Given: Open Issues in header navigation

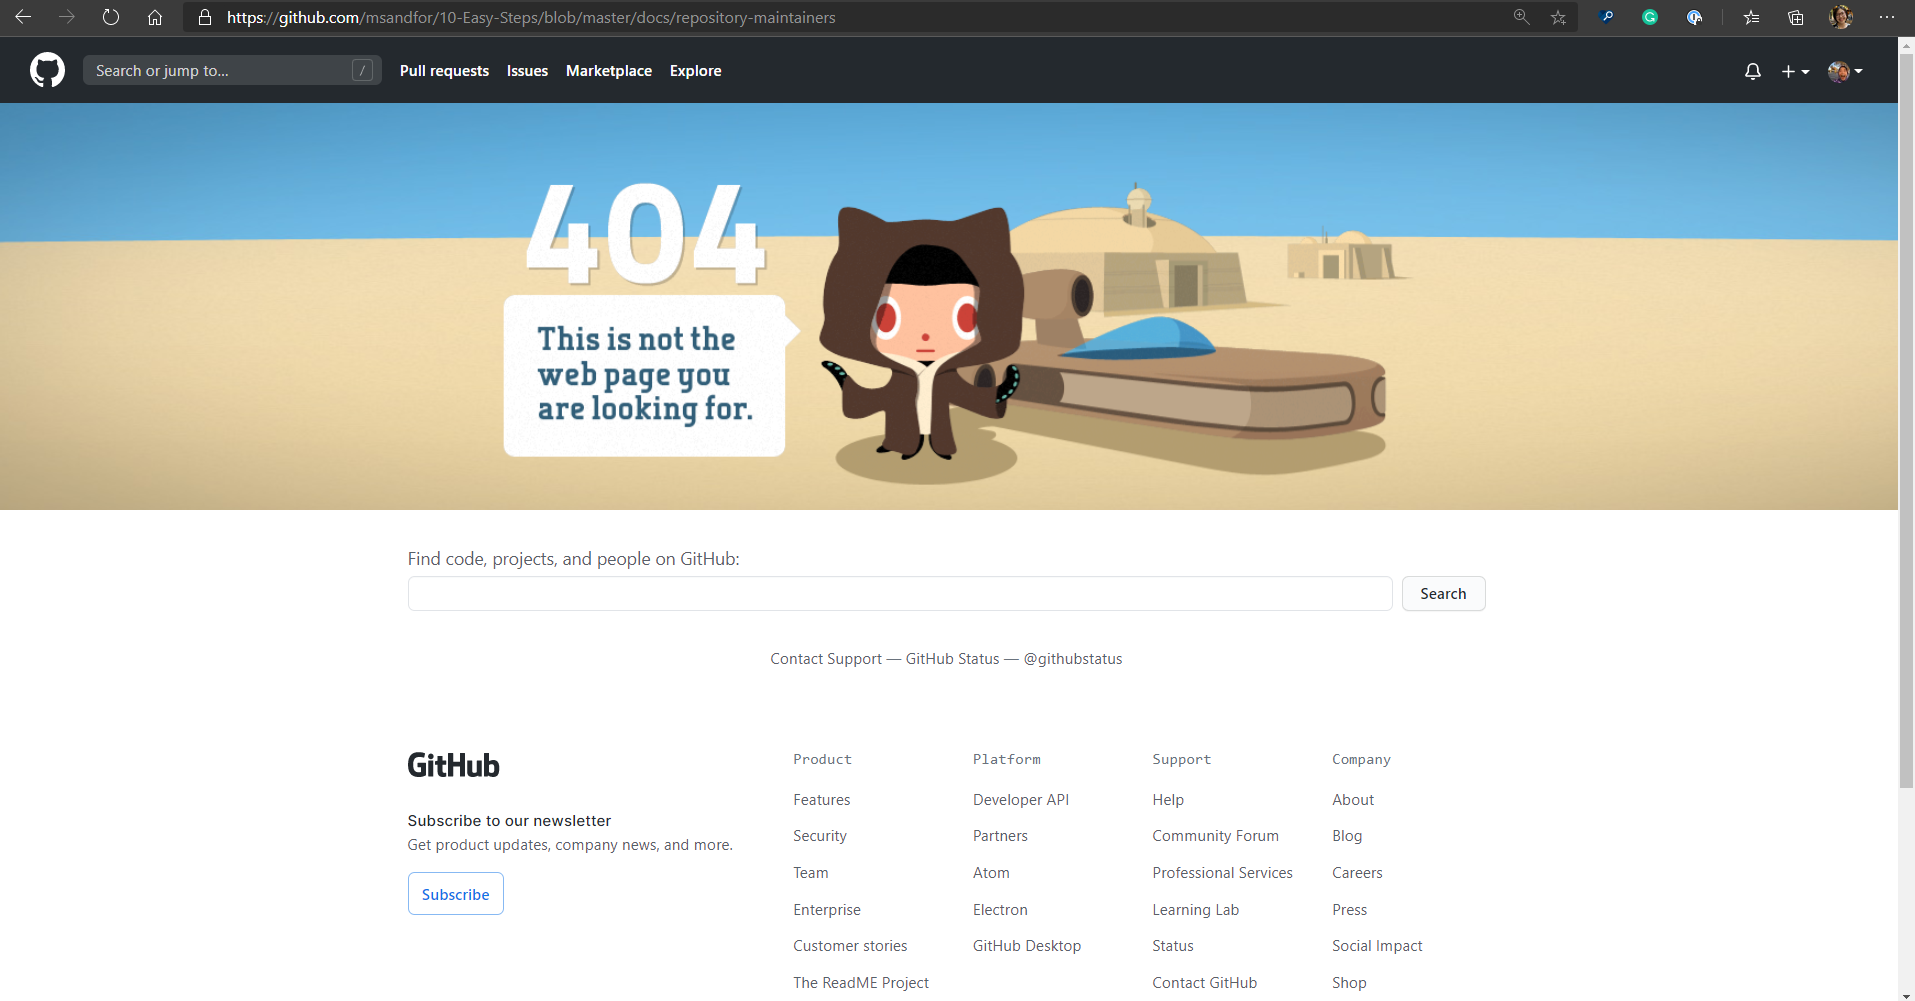Looking at the screenshot, I should 527,71.
